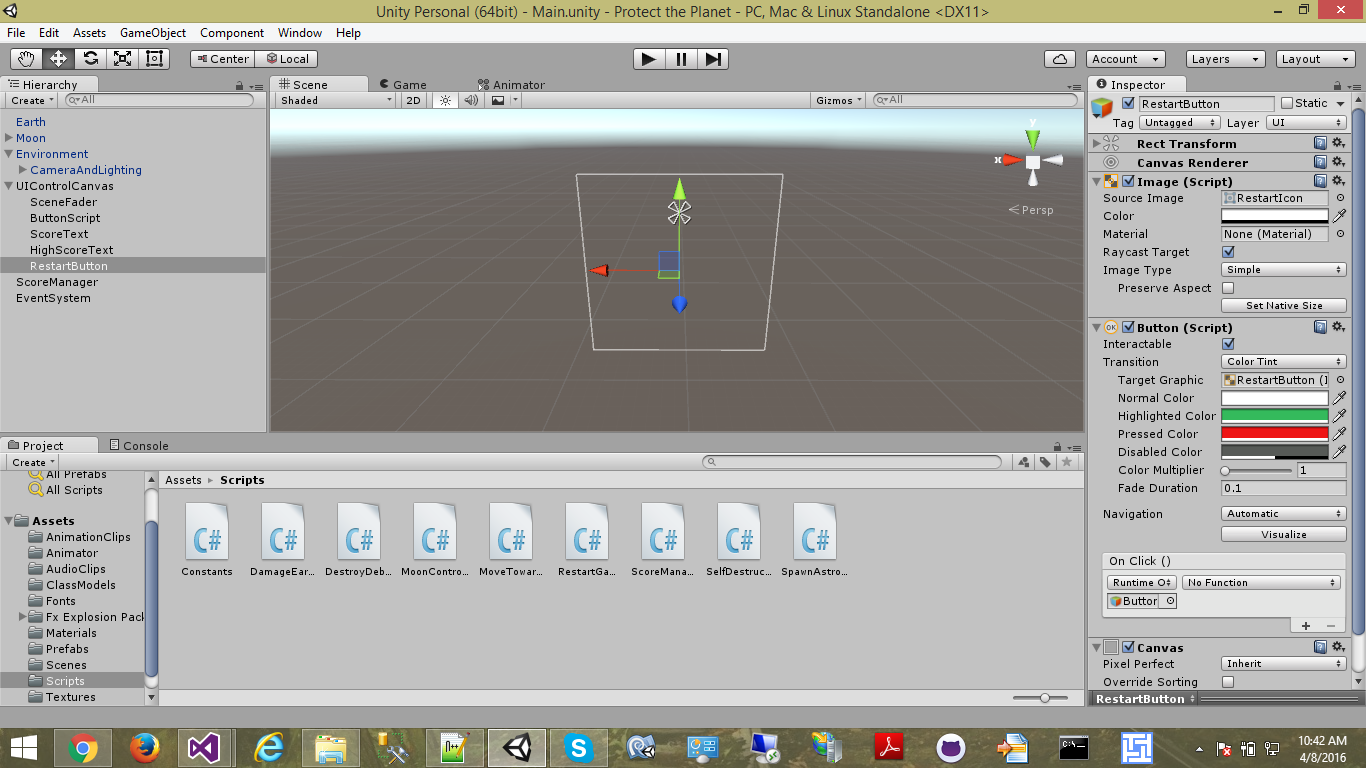This screenshot has width=1366, height=768.
Task: Open Skype from taskbar
Action: coord(577,748)
